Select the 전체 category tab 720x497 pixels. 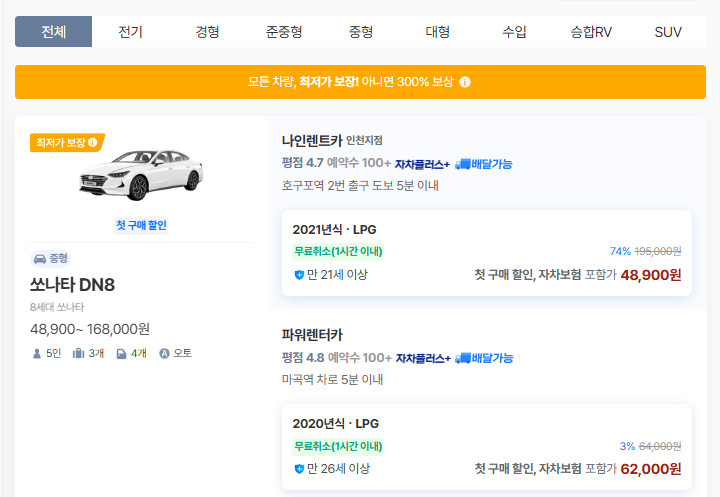pos(53,32)
